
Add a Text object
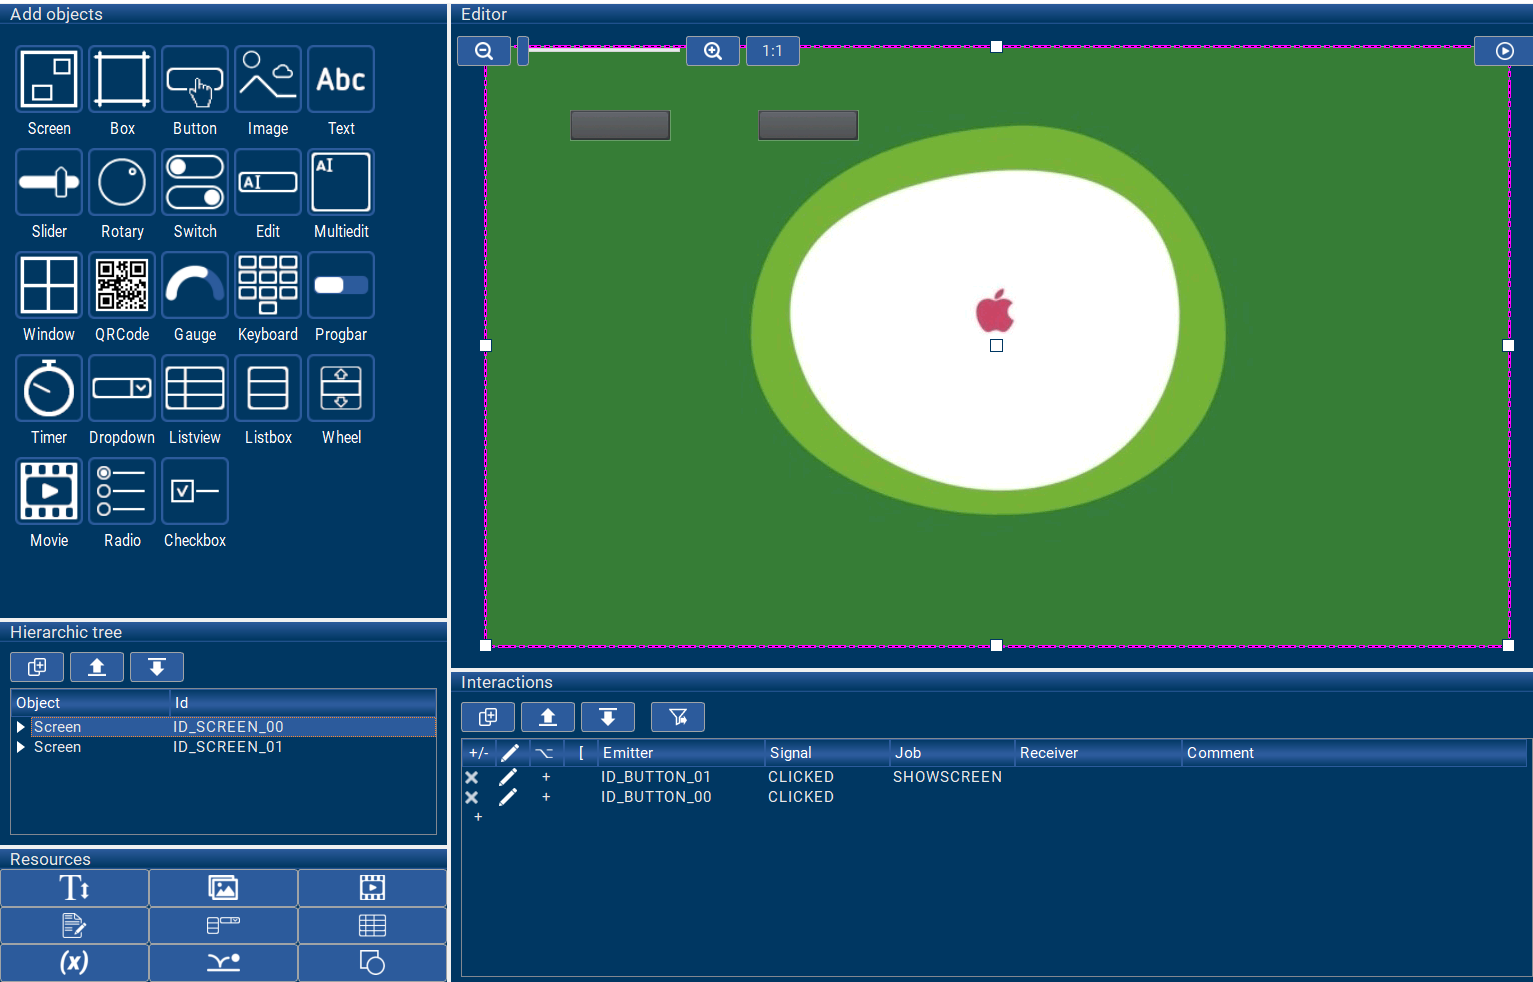(x=341, y=79)
